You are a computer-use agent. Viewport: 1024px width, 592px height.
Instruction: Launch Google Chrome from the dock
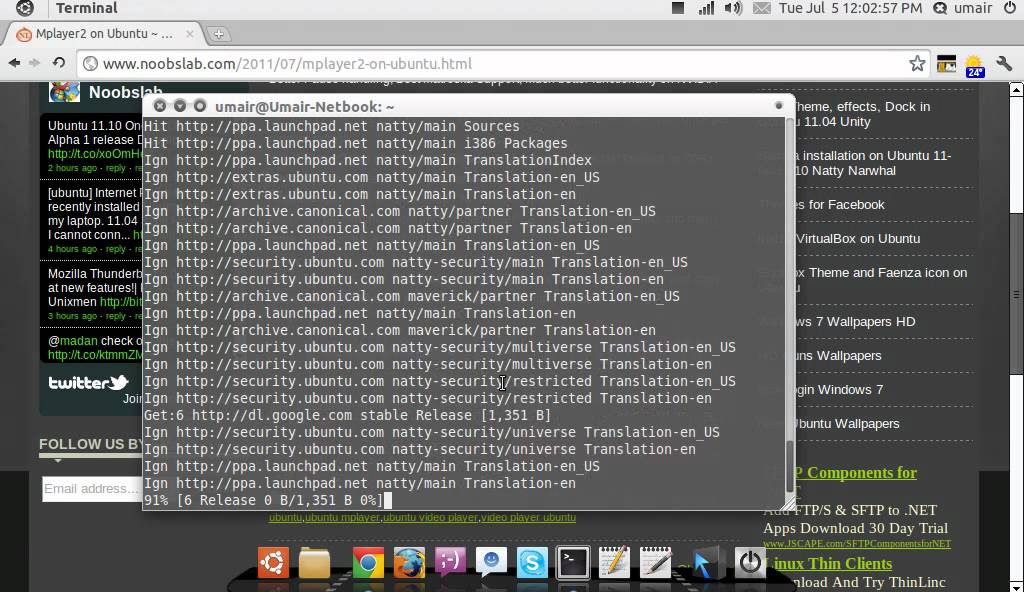368,563
